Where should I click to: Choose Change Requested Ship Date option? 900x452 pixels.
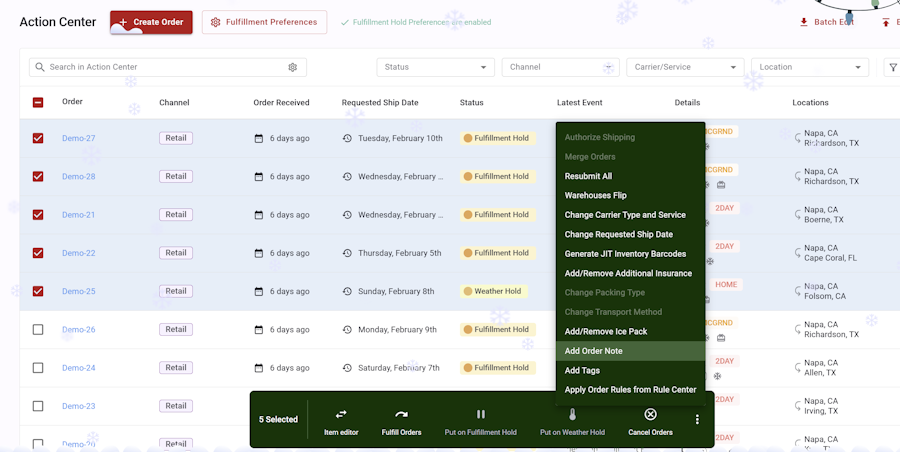[618, 234]
